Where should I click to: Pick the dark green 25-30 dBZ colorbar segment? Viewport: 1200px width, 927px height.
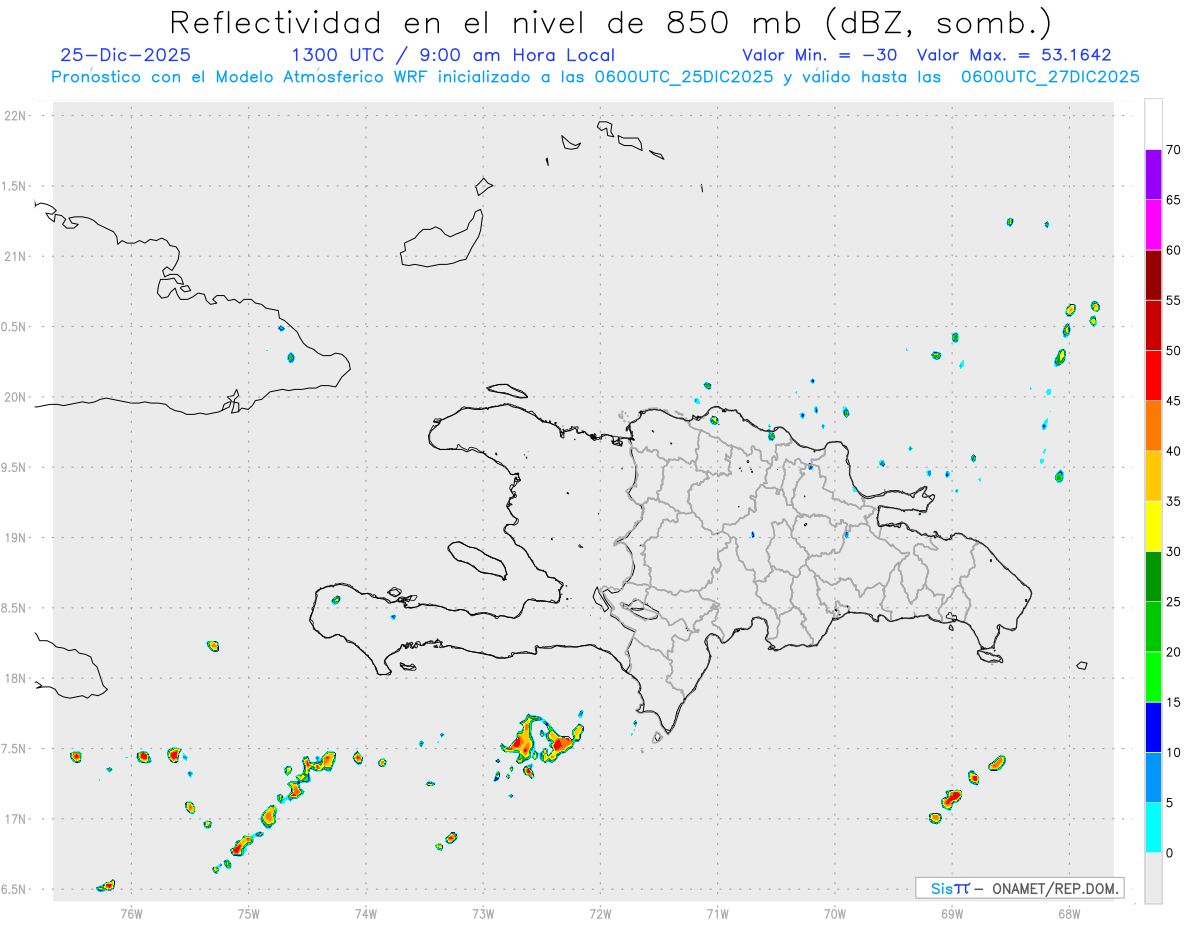[1153, 577]
